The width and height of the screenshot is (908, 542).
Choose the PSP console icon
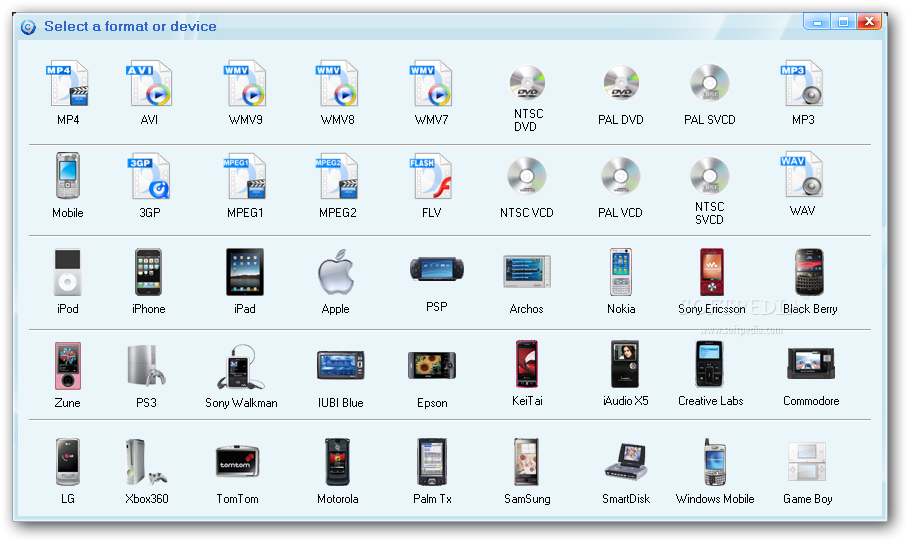[437, 269]
